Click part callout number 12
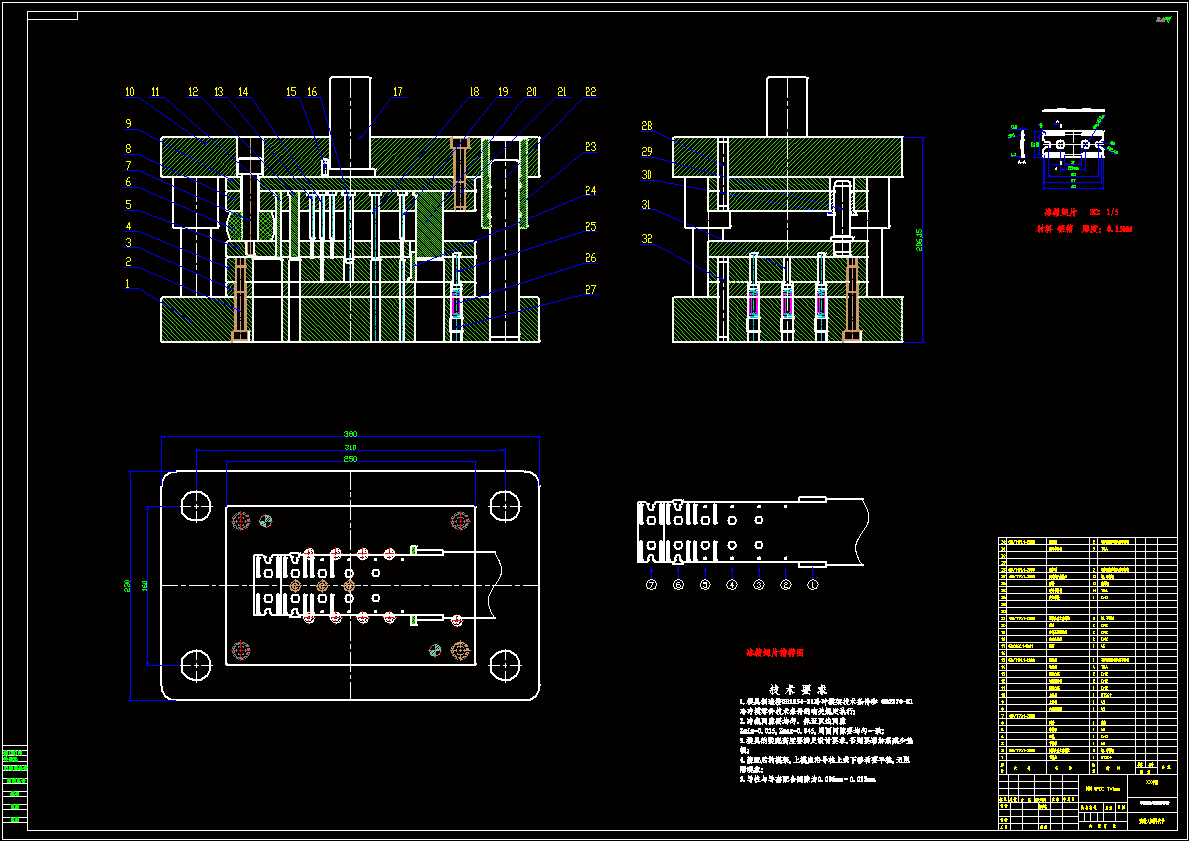The image size is (1189, 841). coord(193,93)
